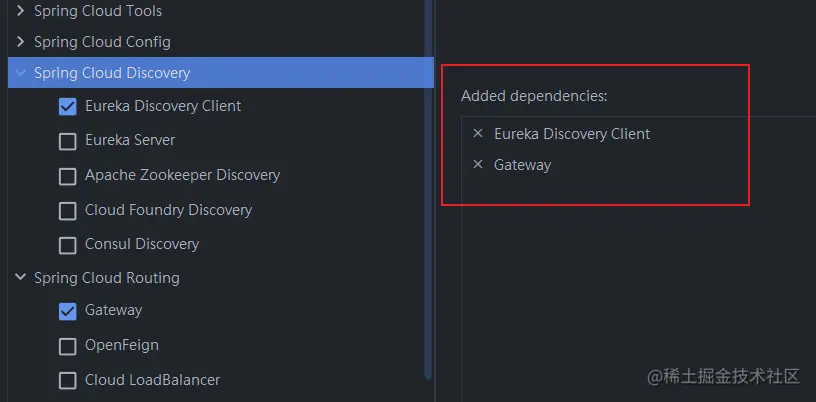Remove Gateway from added dependencies list
Viewport: 816px width, 402px height.
478,165
